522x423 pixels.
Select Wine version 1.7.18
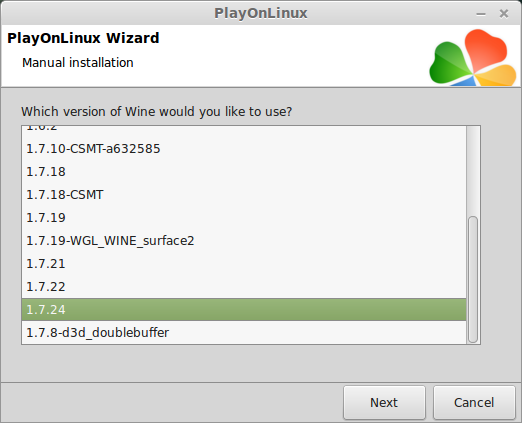(x=244, y=172)
